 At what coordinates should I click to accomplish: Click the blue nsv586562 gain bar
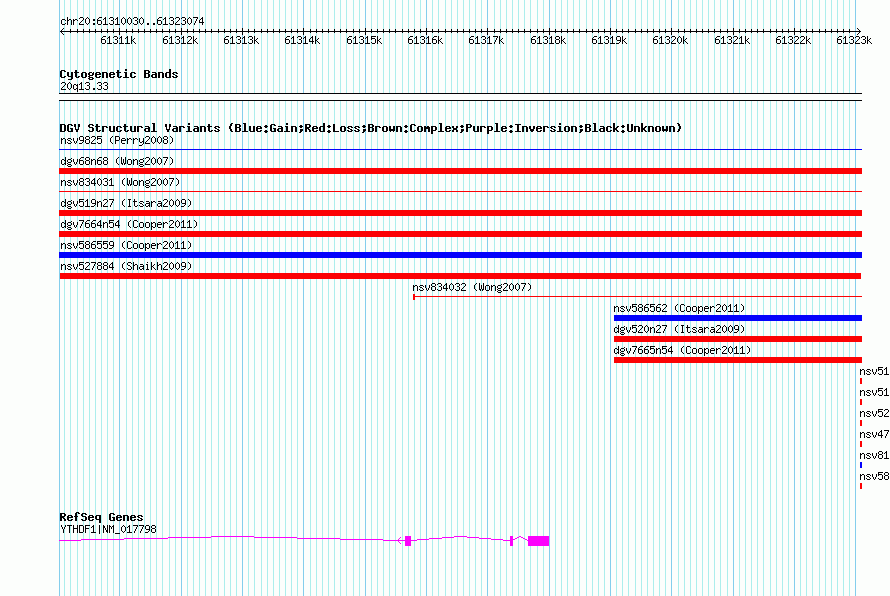(x=738, y=318)
